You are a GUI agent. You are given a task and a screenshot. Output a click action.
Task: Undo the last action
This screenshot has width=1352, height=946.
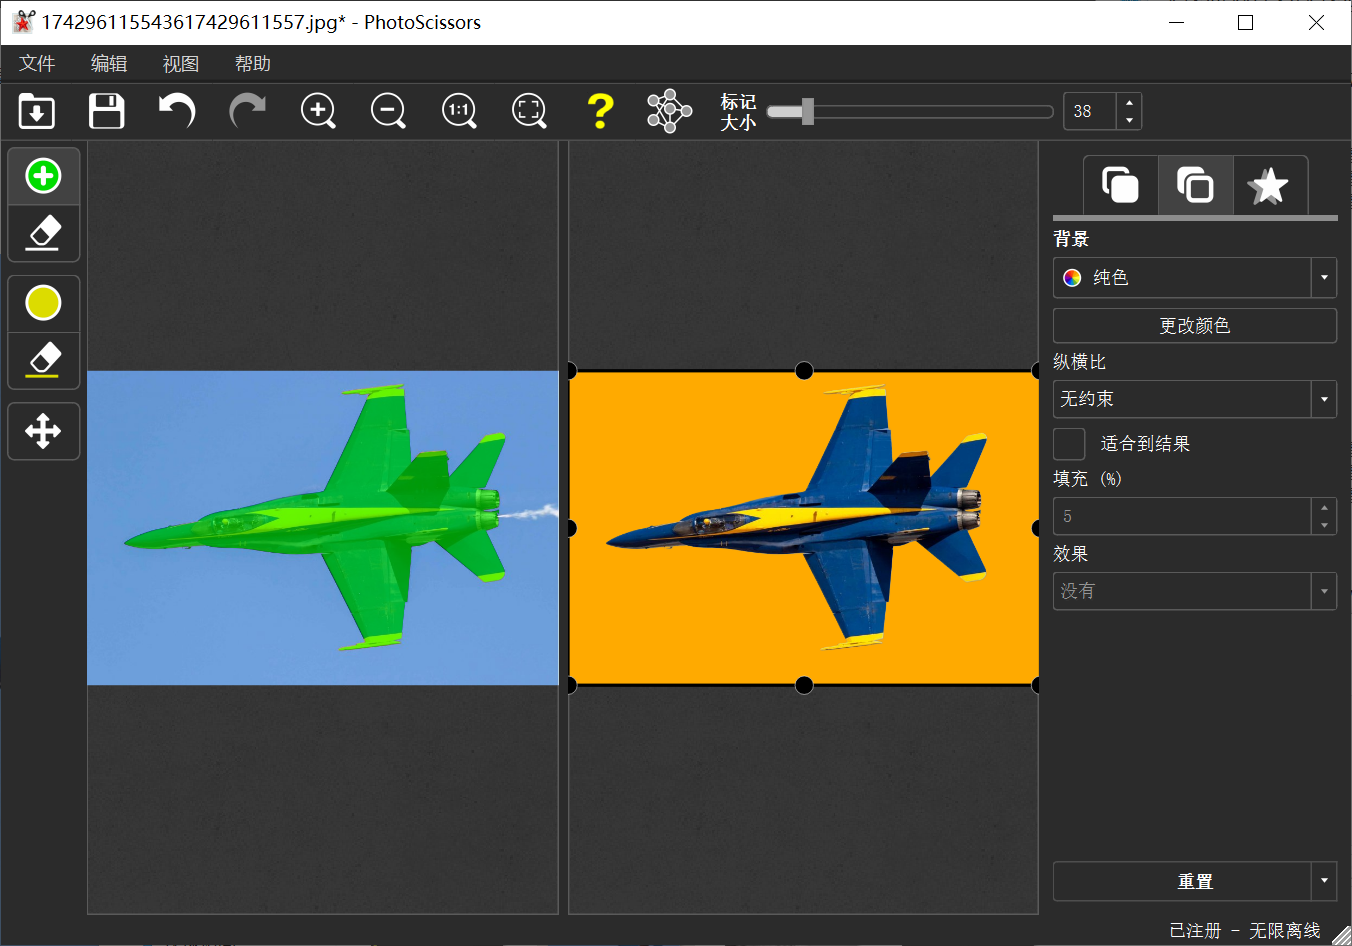point(177,110)
